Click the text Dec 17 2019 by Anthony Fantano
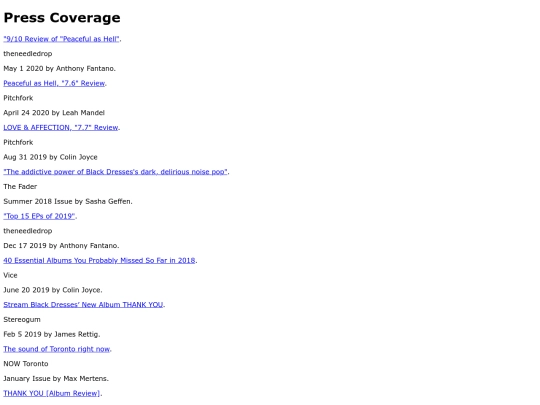This screenshot has height=405, width=540. (61, 246)
